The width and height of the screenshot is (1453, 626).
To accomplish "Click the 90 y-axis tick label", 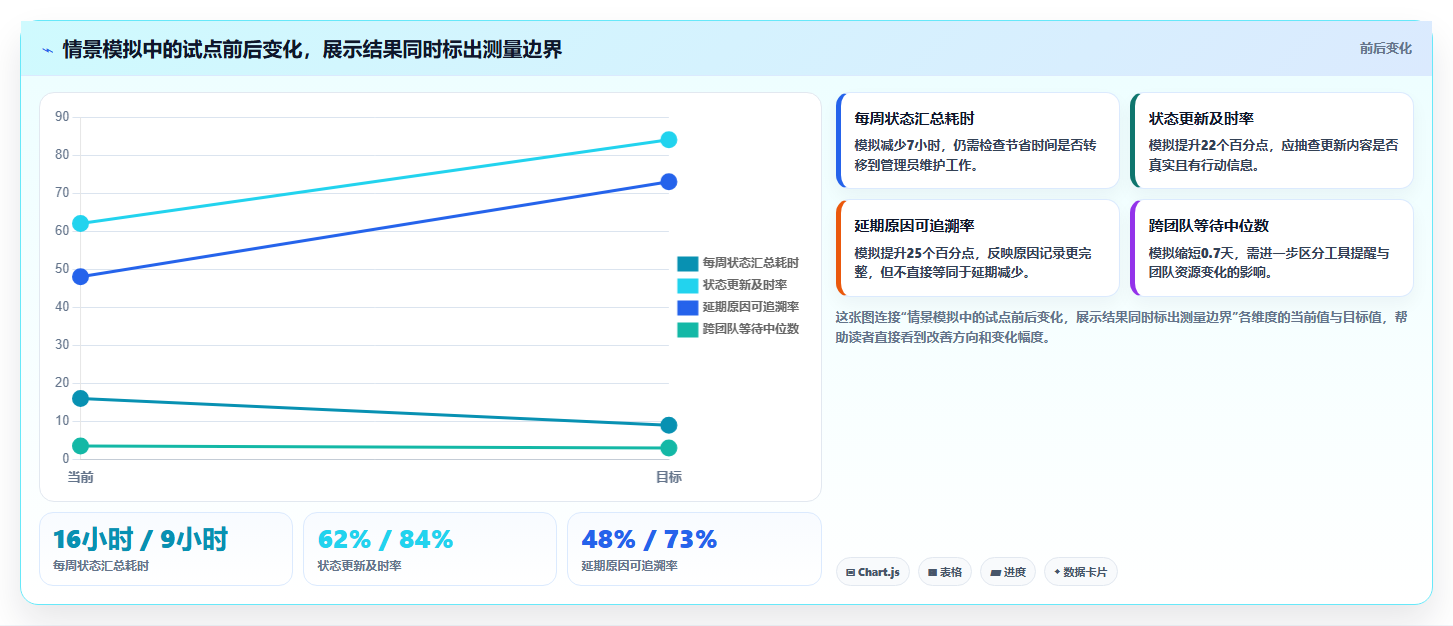I will 62,117.
